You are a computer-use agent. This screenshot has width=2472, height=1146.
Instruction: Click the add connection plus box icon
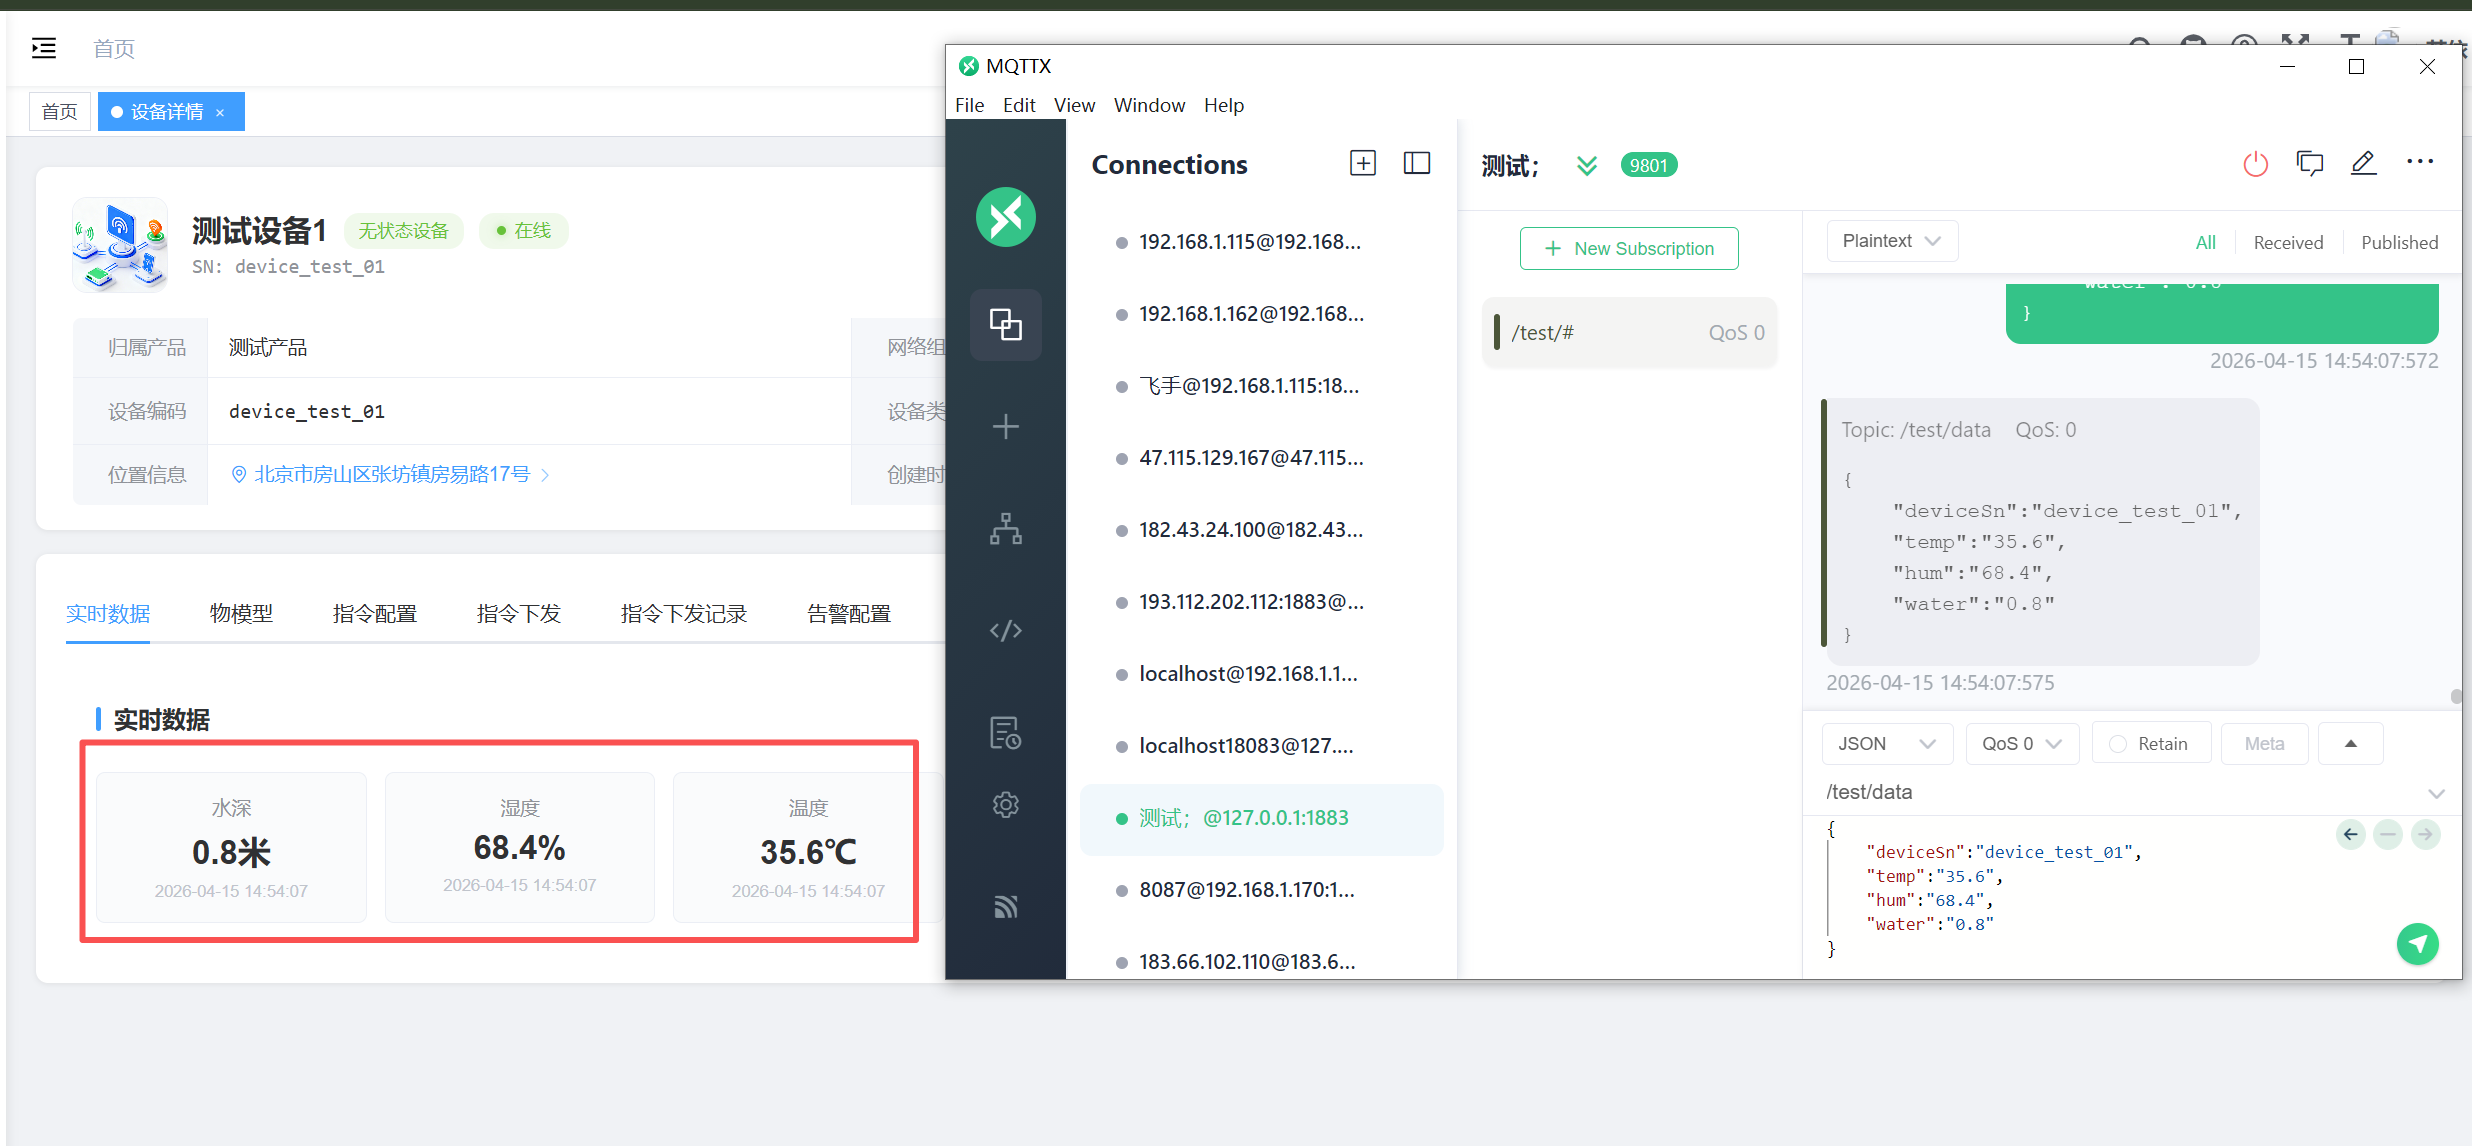pyautogui.click(x=1363, y=164)
